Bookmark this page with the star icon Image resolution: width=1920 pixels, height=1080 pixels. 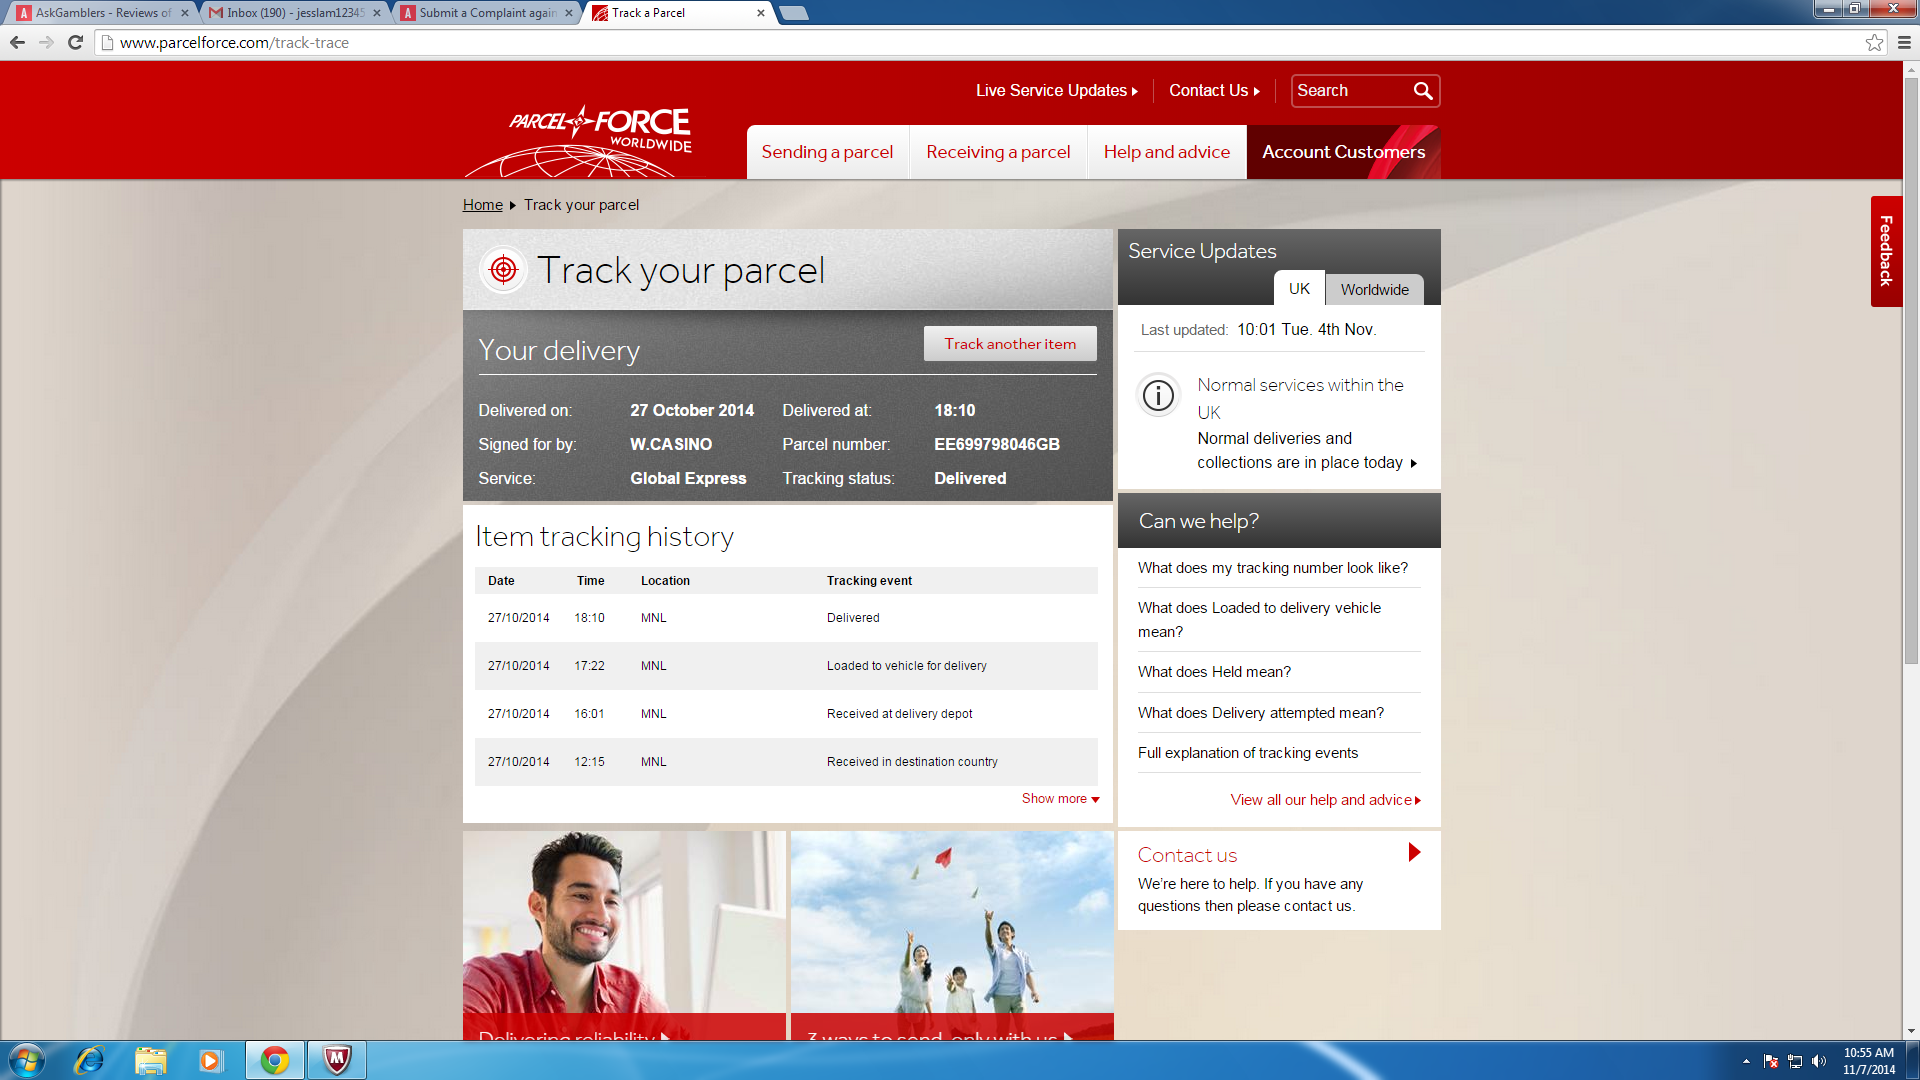[1874, 42]
